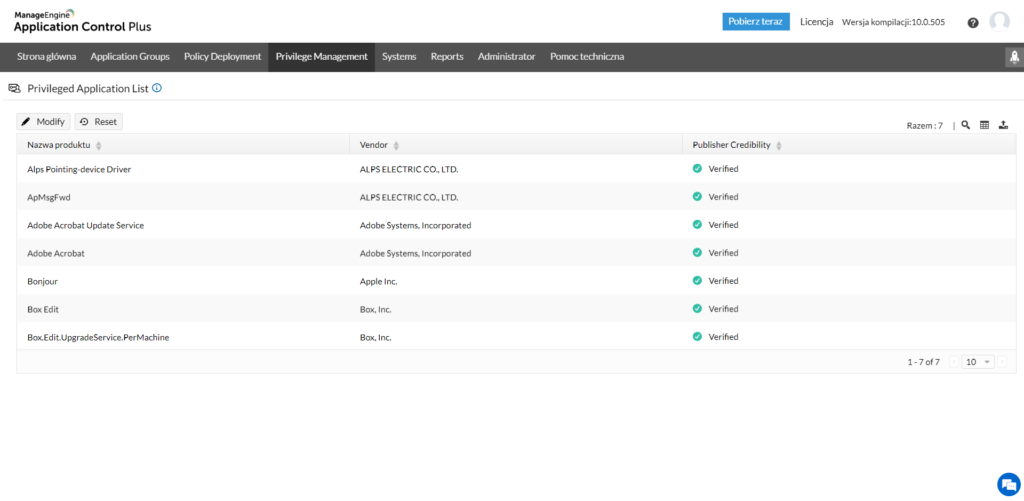Image resolution: width=1024 pixels, height=501 pixels.
Task: Open the chat bubble support icon
Action: (1008, 484)
